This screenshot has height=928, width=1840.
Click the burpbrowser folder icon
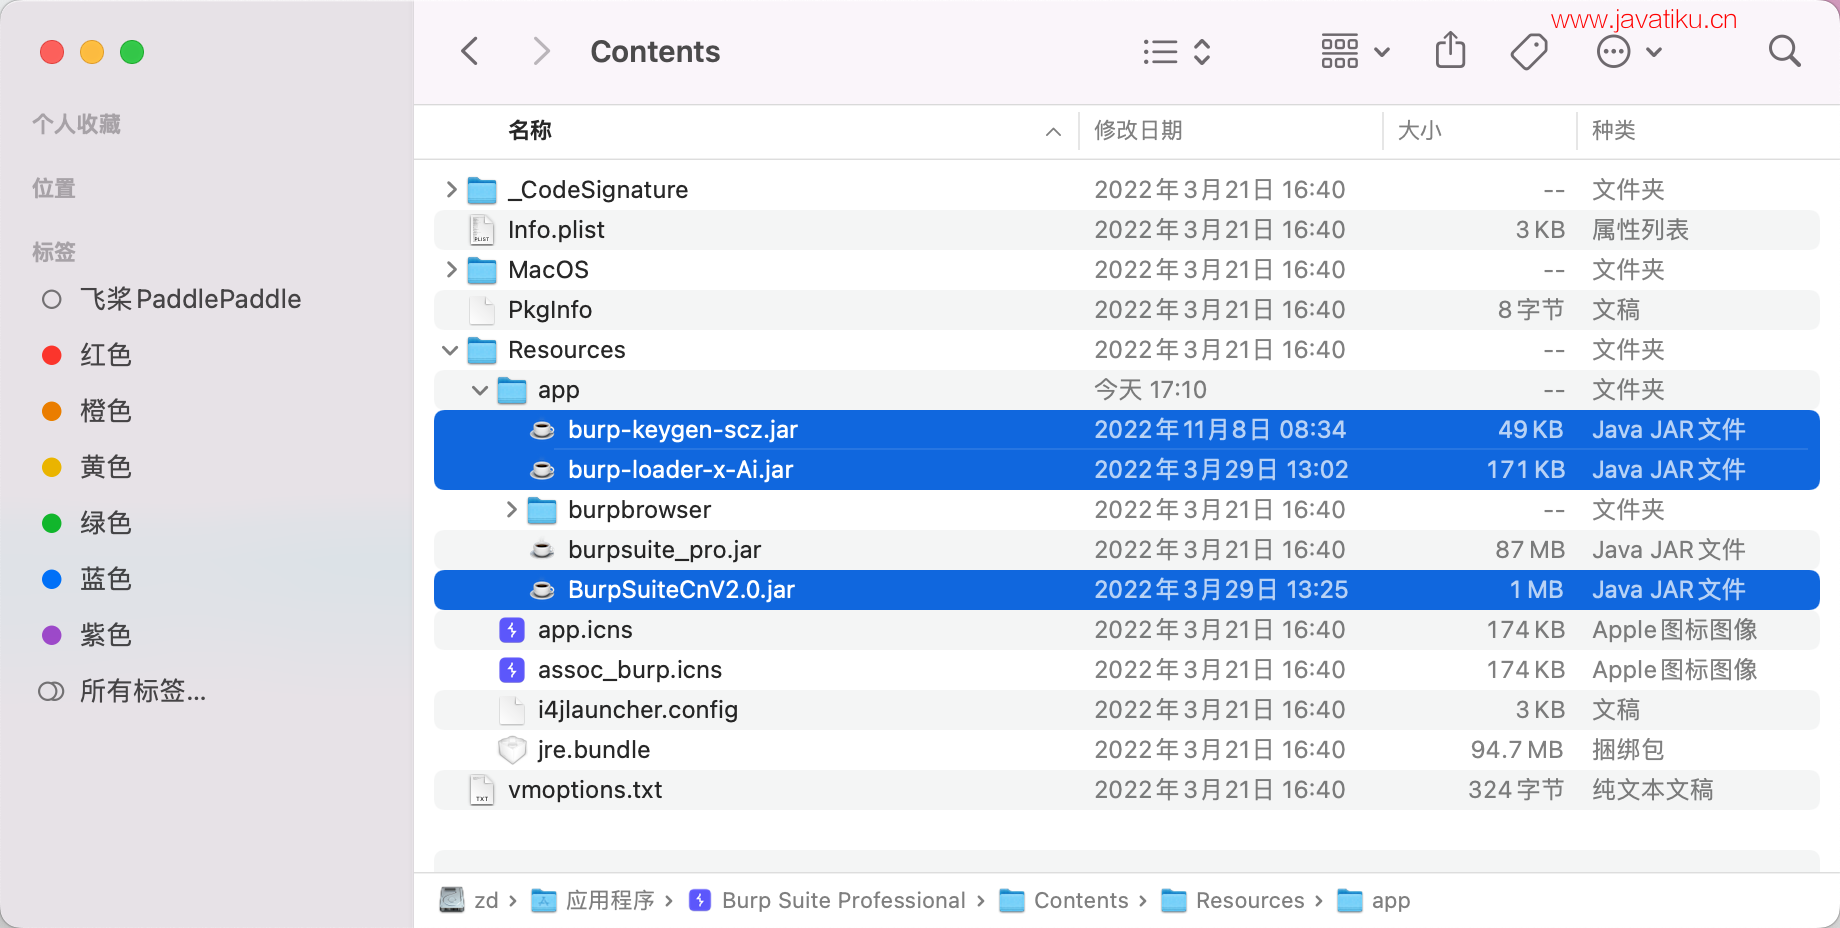pyautogui.click(x=543, y=510)
